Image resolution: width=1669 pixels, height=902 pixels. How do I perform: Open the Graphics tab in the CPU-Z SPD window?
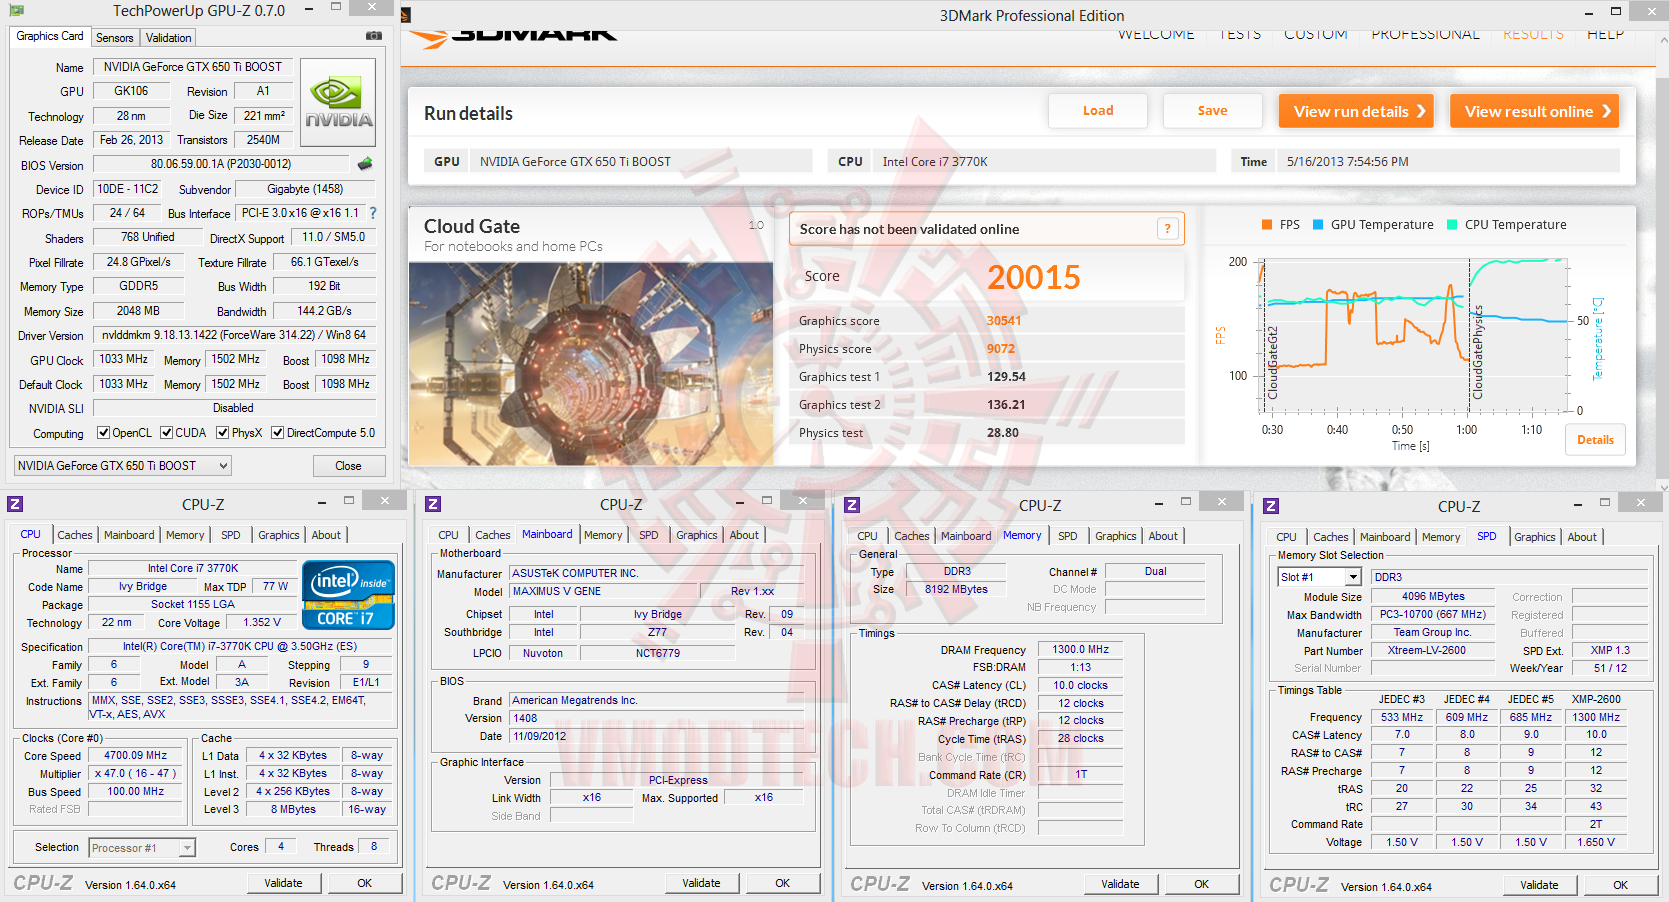click(x=1534, y=537)
